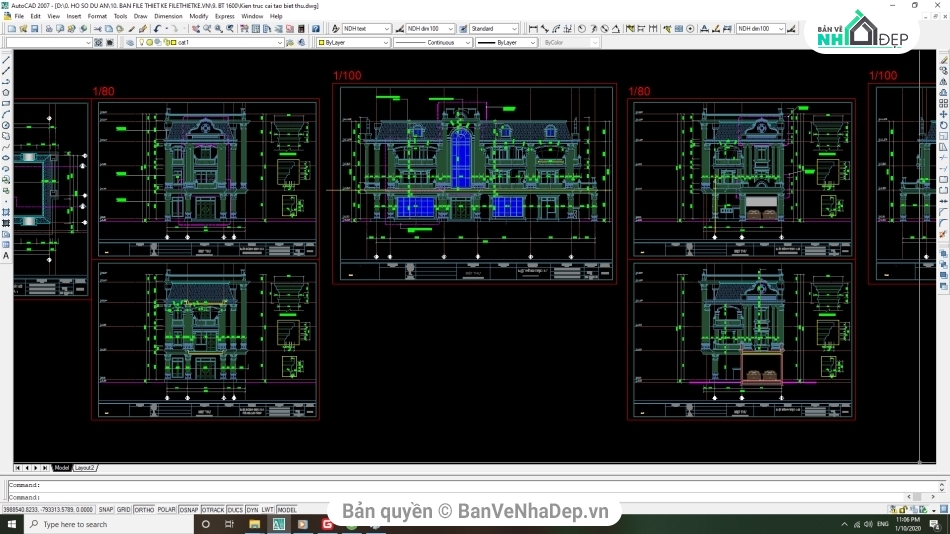Open the ByLayer color control
950x534 pixels.
click(x=385, y=43)
